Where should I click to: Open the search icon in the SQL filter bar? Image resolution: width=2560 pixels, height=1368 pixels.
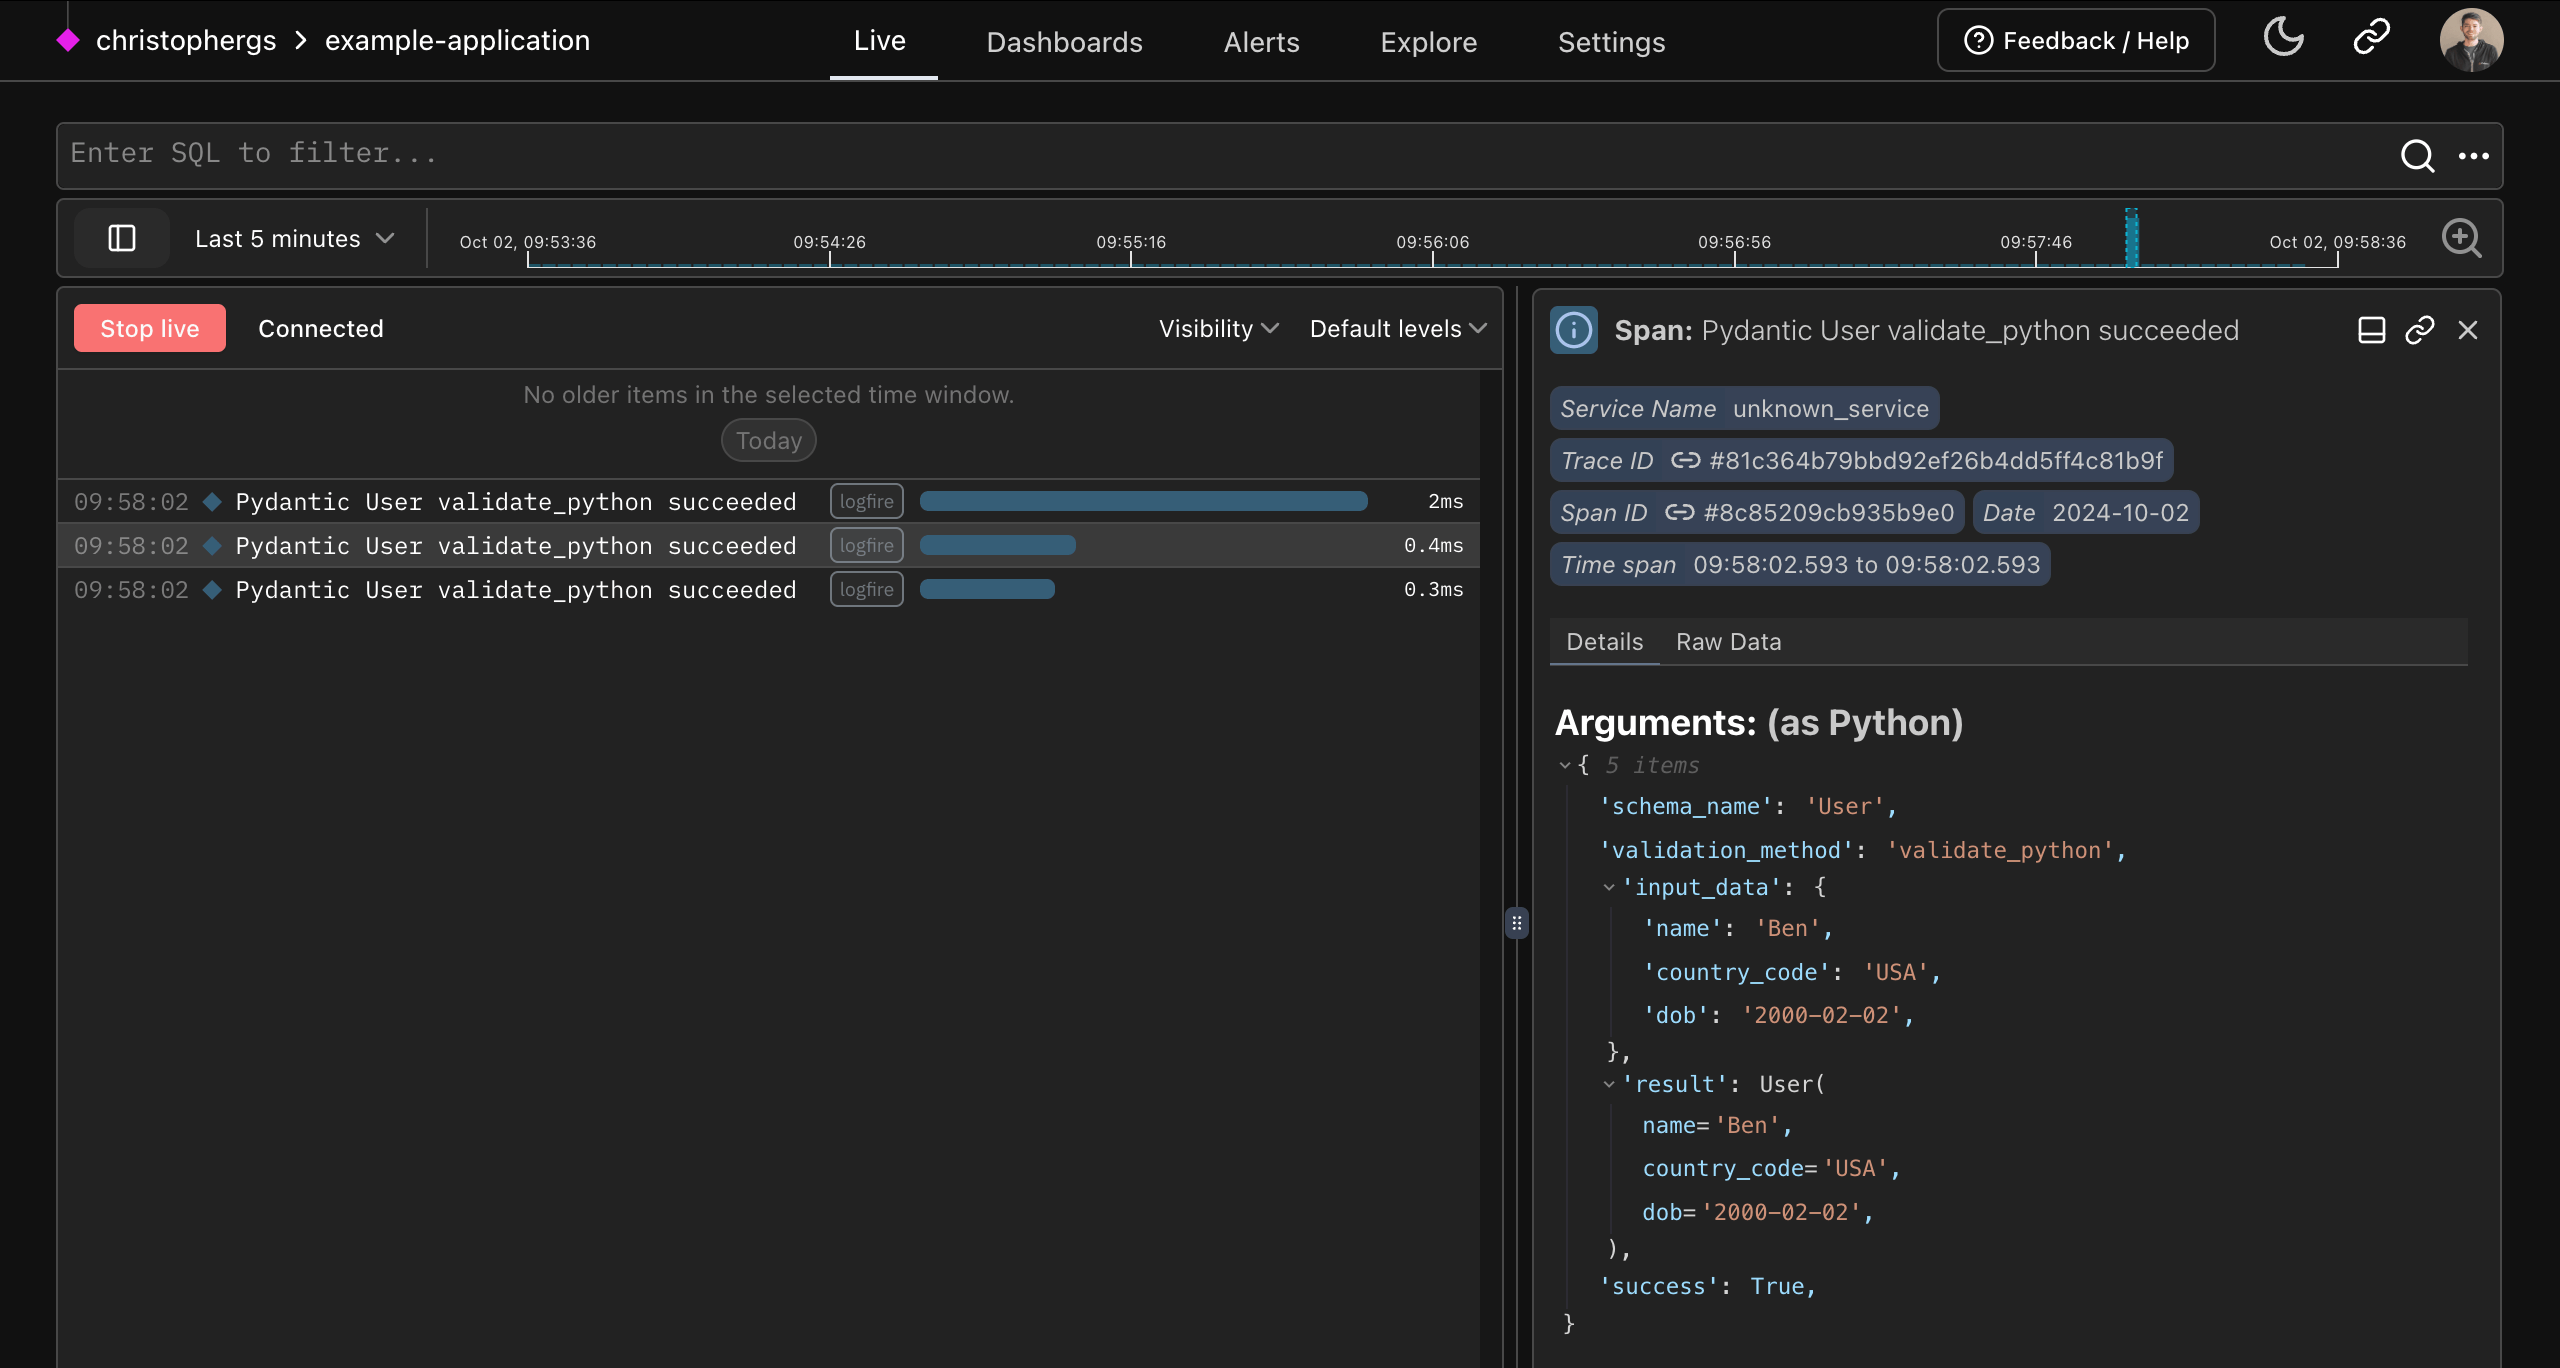click(2418, 156)
